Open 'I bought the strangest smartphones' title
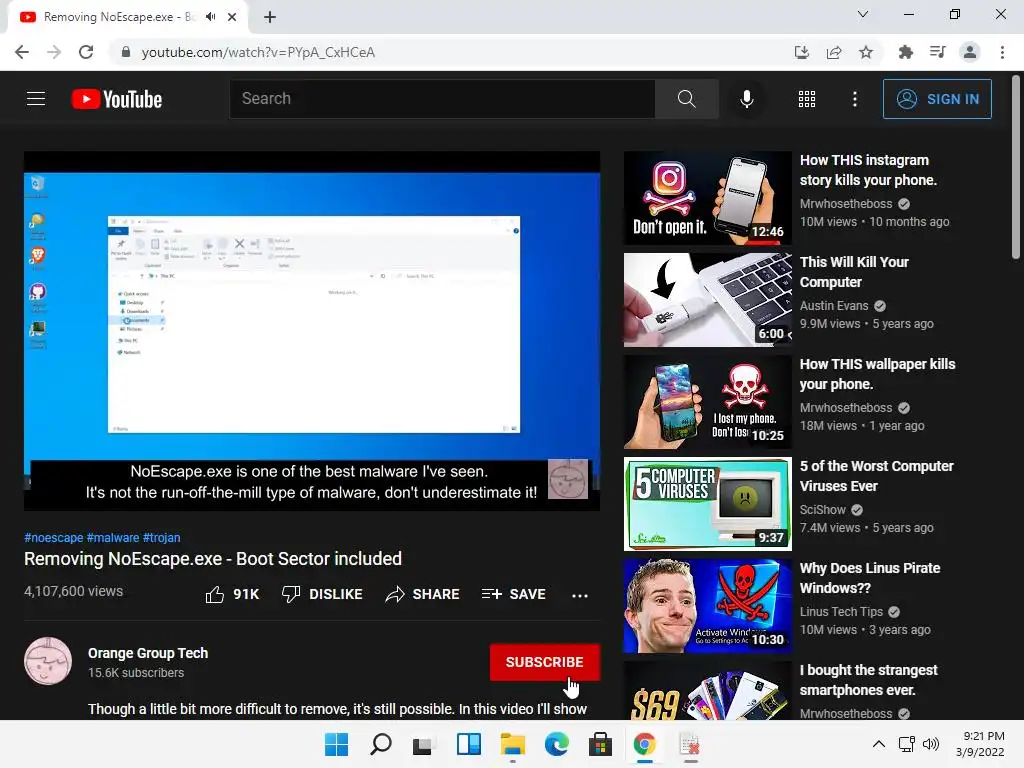The image size is (1024, 768). pyautogui.click(x=869, y=680)
